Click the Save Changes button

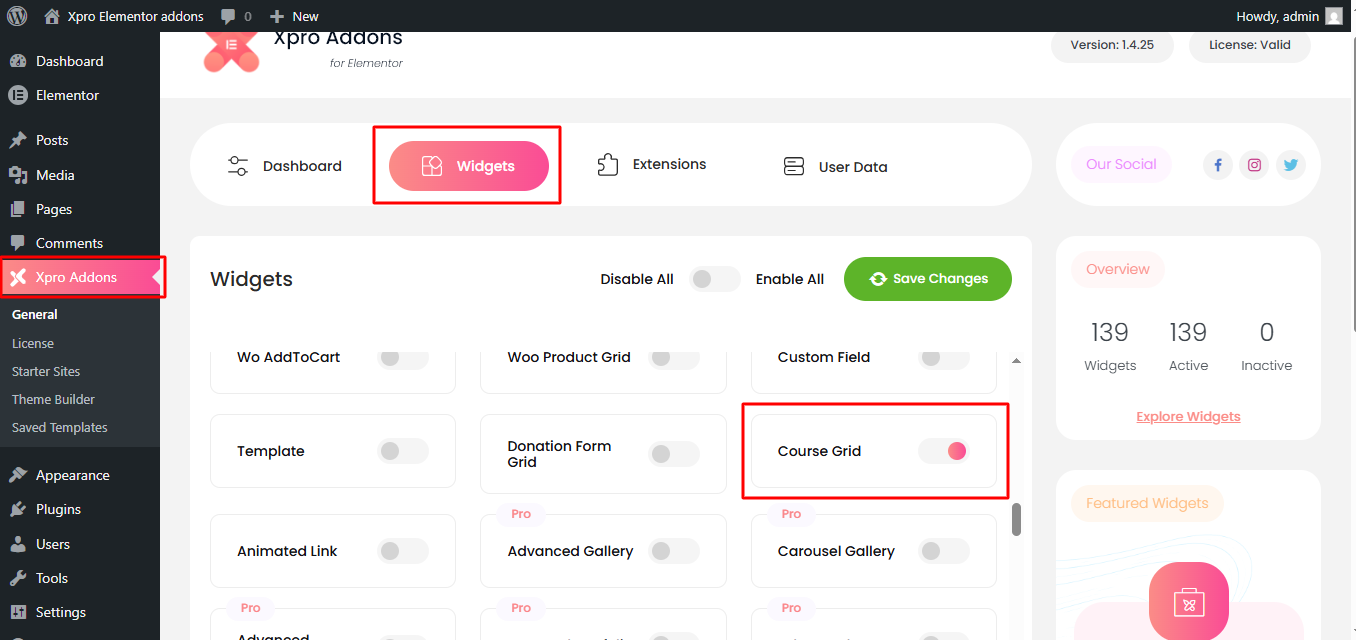pos(927,279)
